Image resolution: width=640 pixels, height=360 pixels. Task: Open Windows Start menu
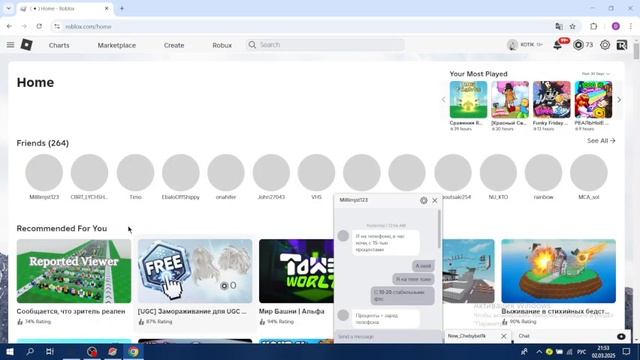(x=10, y=351)
